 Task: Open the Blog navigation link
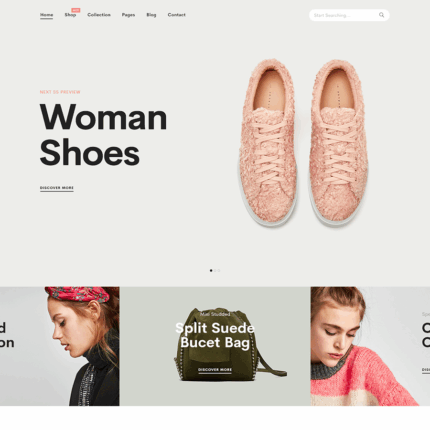(x=151, y=15)
